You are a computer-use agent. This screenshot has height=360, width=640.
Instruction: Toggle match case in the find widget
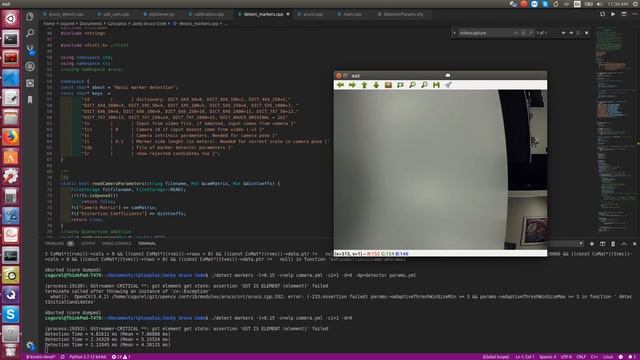516,33
